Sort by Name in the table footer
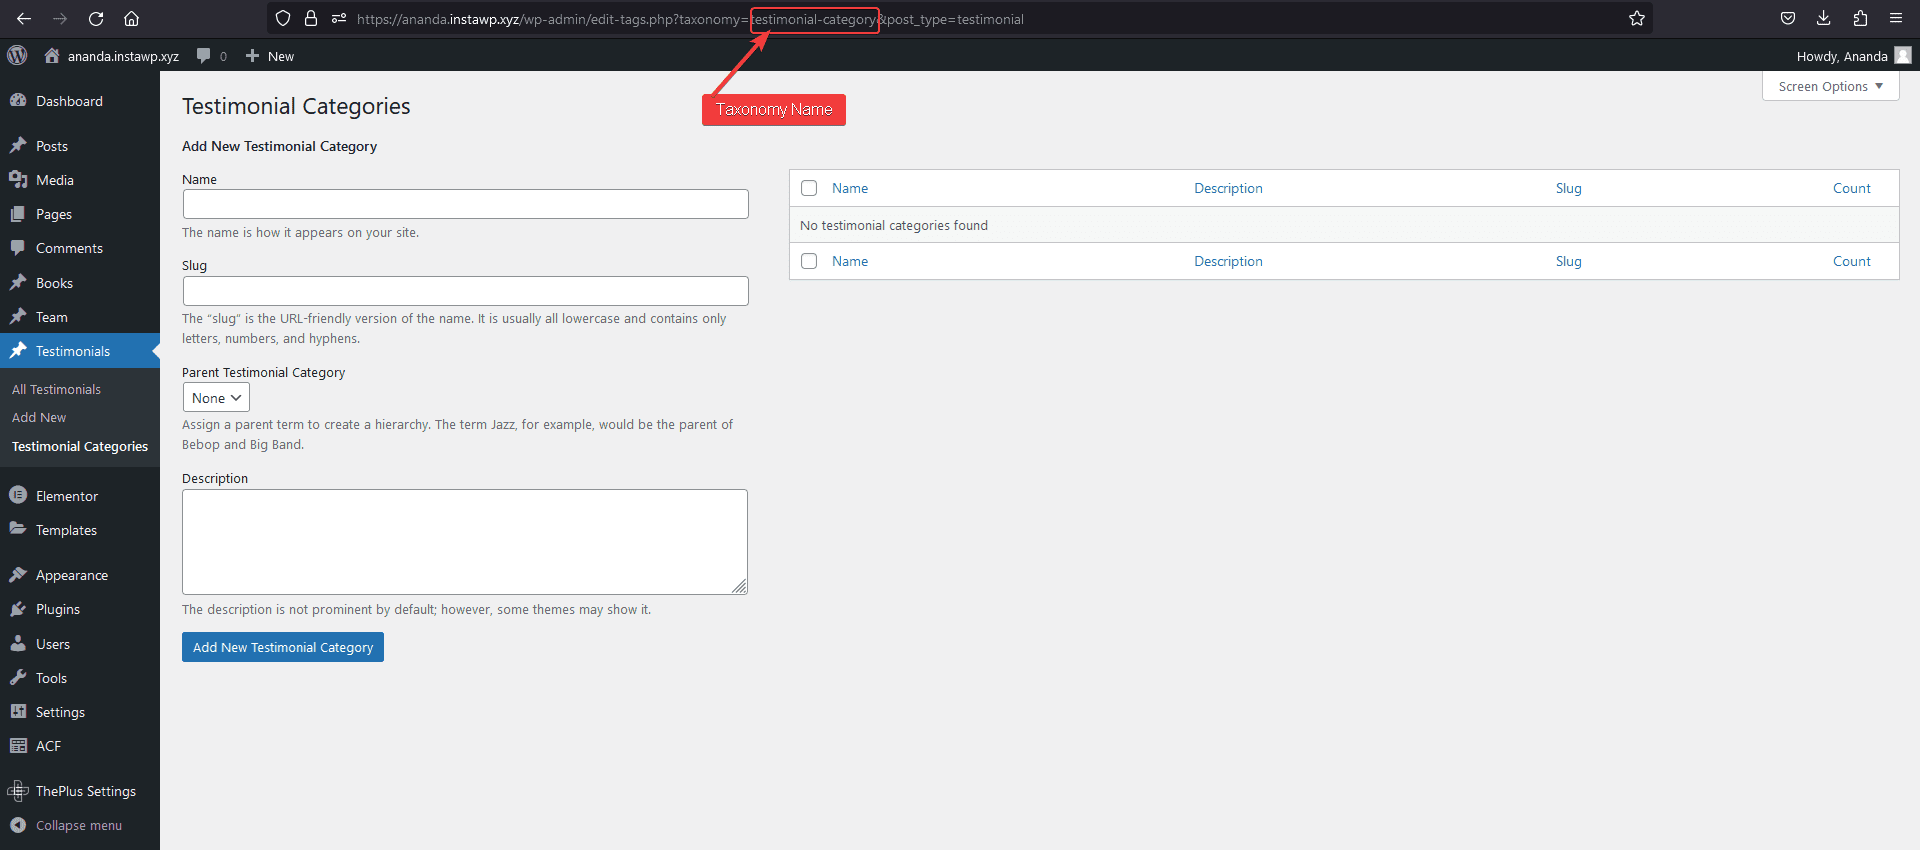The height and width of the screenshot is (850, 1920). (x=850, y=261)
